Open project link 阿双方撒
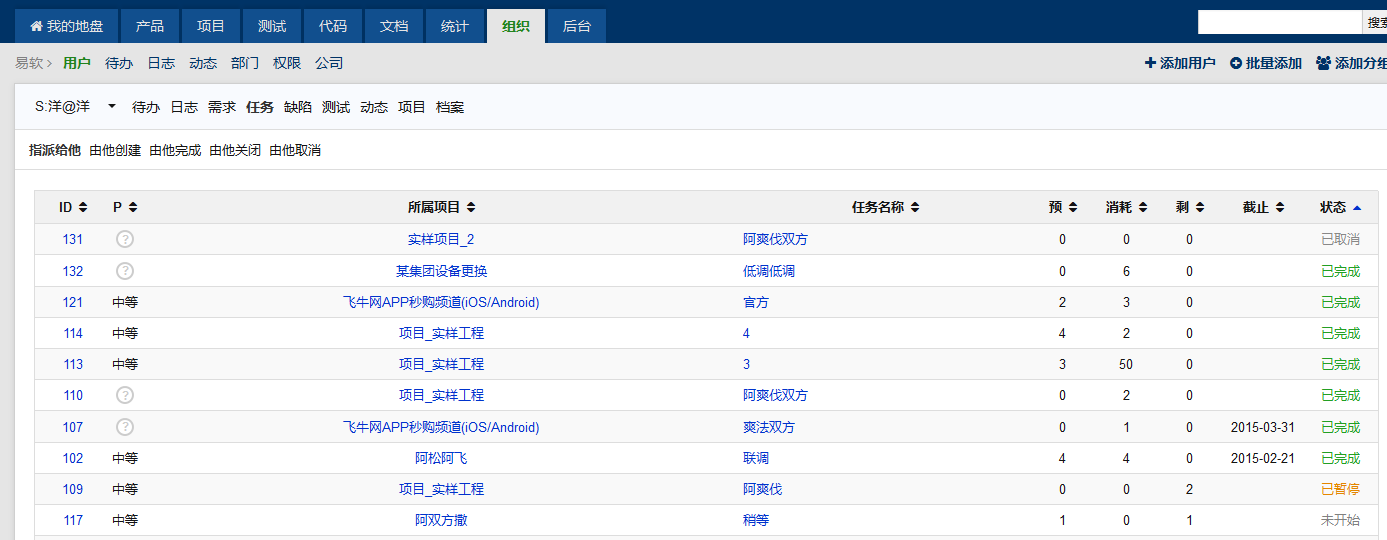The height and width of the screenshot is (540, 1387). pos(441,520)
